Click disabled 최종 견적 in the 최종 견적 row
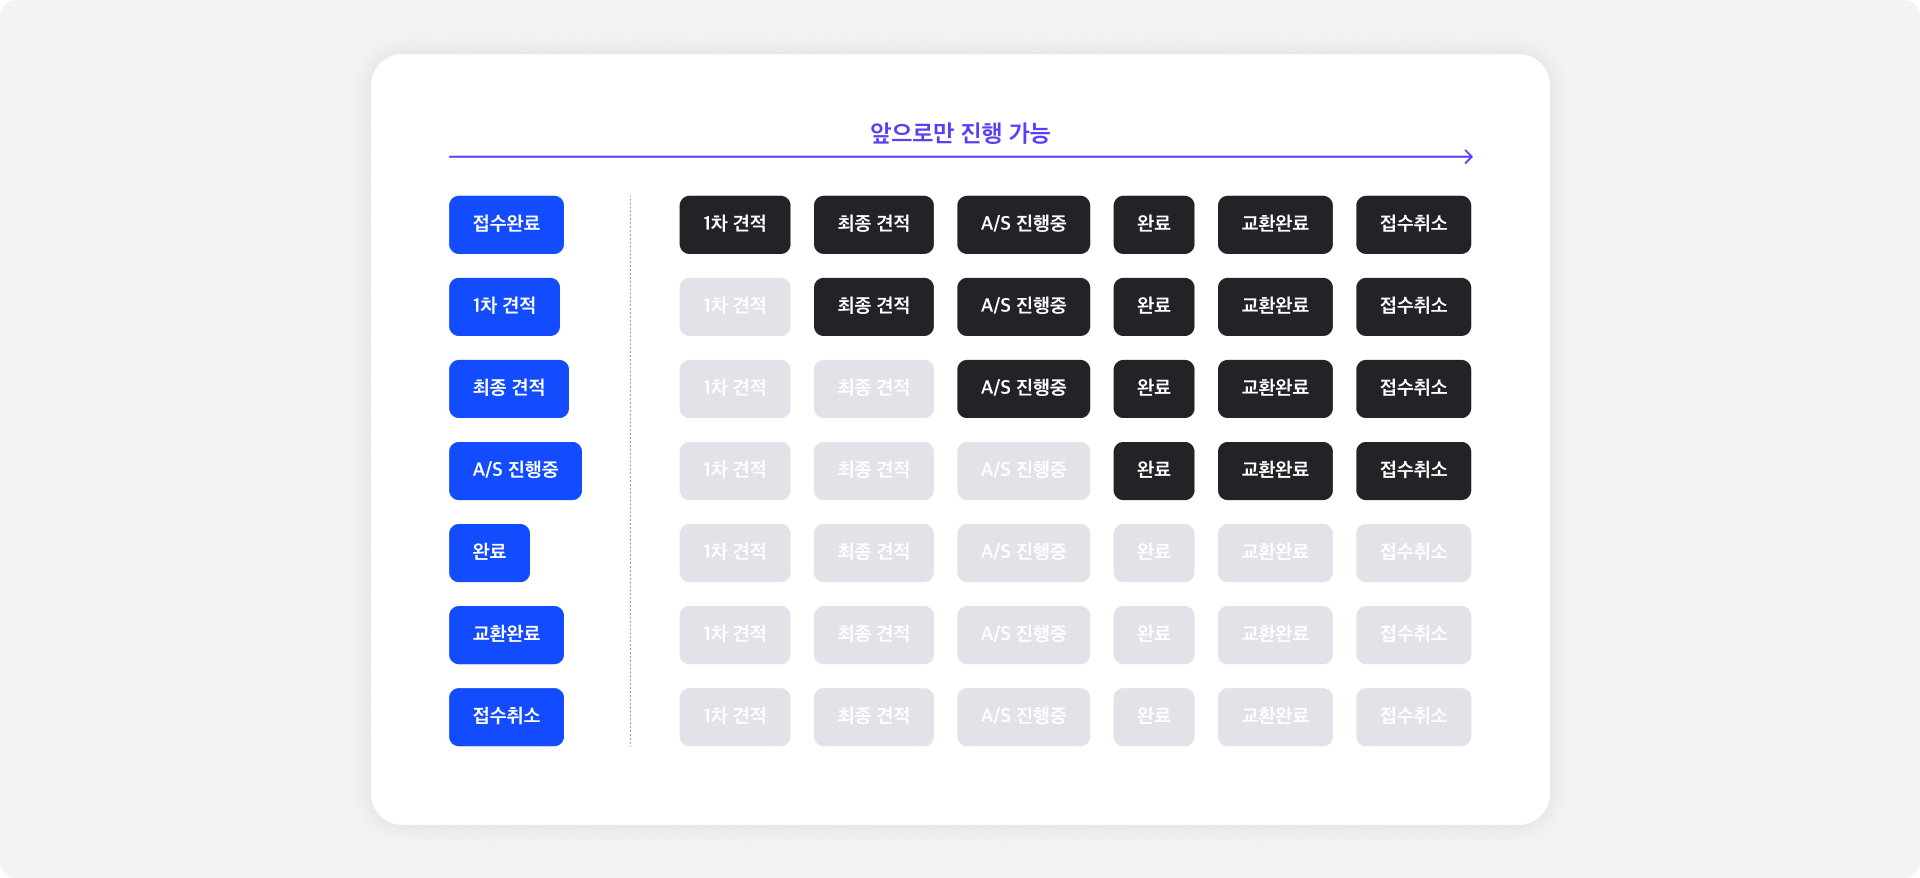The height and width of the screenshot is (878, 1920). tap(874, 389)
